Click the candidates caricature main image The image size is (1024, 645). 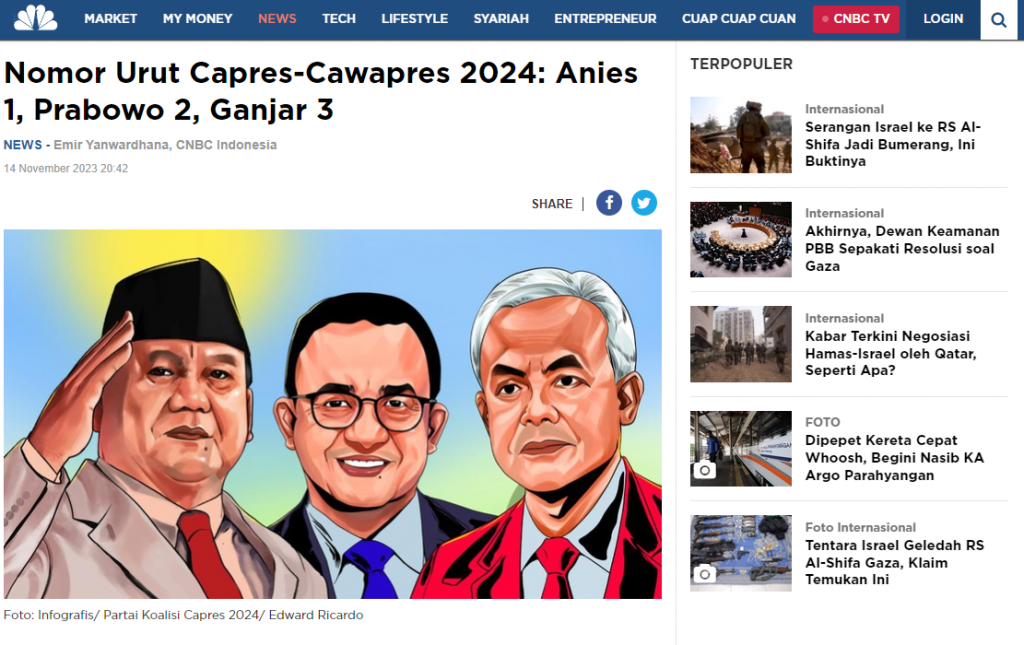coord(332,414)
